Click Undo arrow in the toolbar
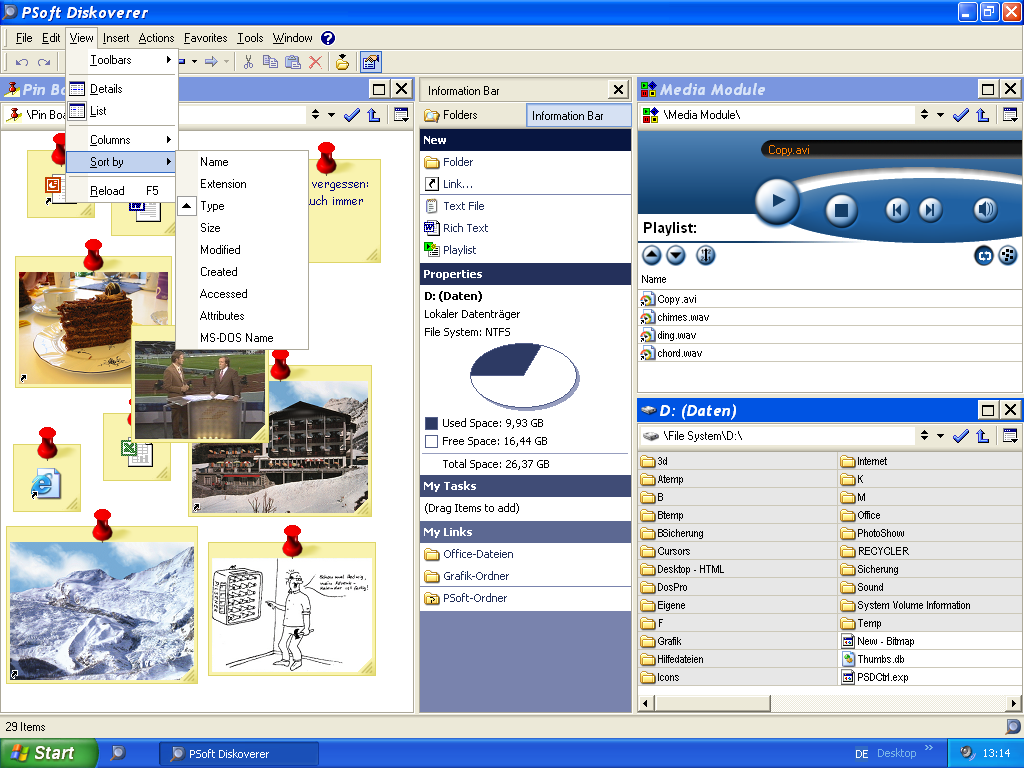This screenshot has width=1024, height=768. pos(22,62)
